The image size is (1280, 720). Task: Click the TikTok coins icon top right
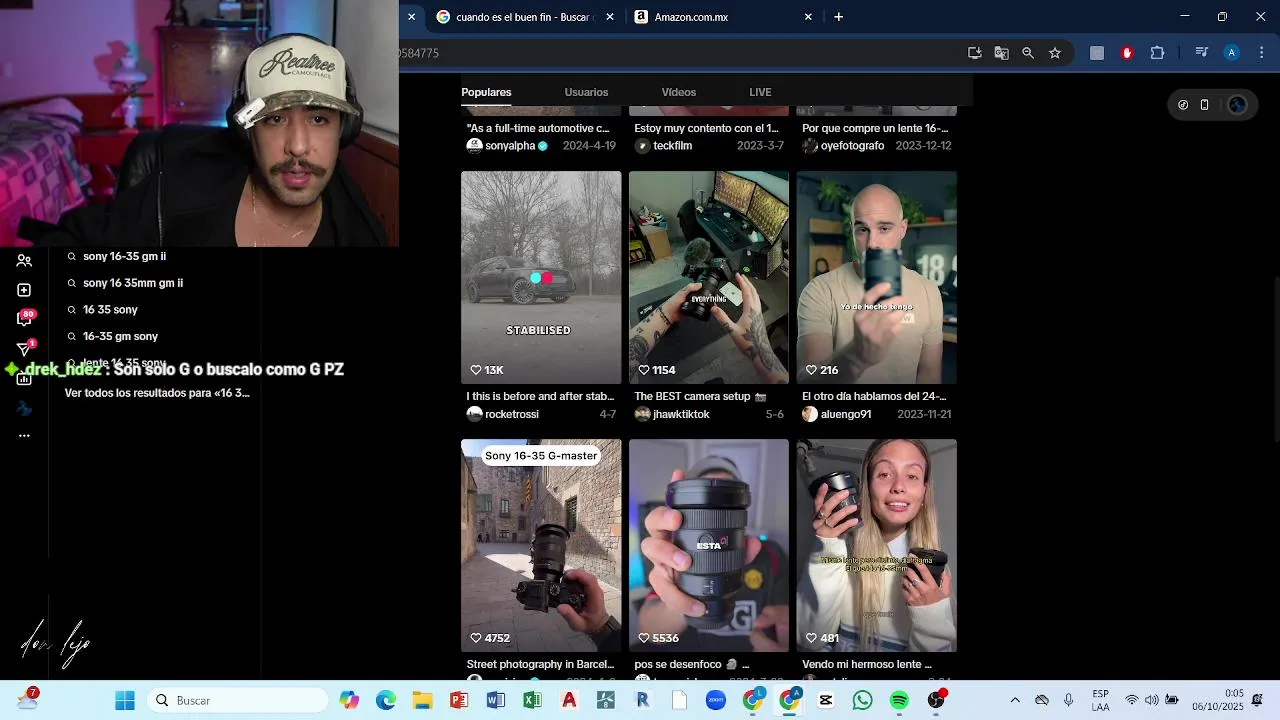point(1183,105)
